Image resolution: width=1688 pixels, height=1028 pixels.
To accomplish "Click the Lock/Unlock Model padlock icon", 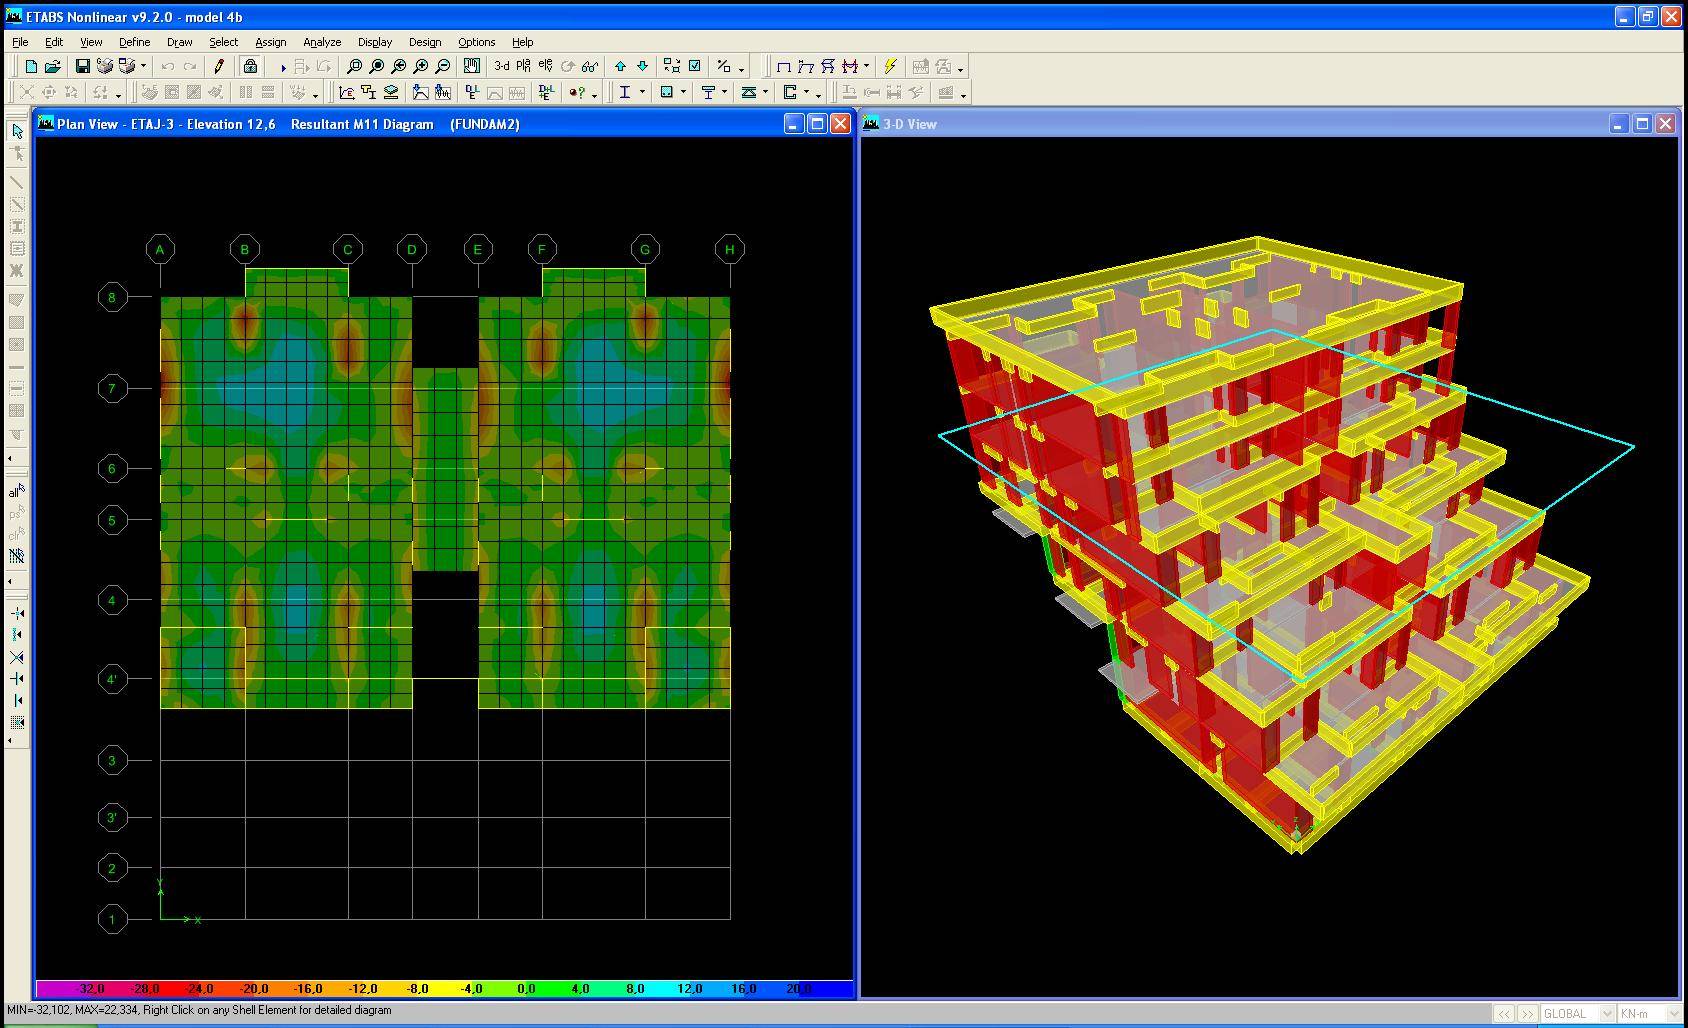I will (250, 67).
